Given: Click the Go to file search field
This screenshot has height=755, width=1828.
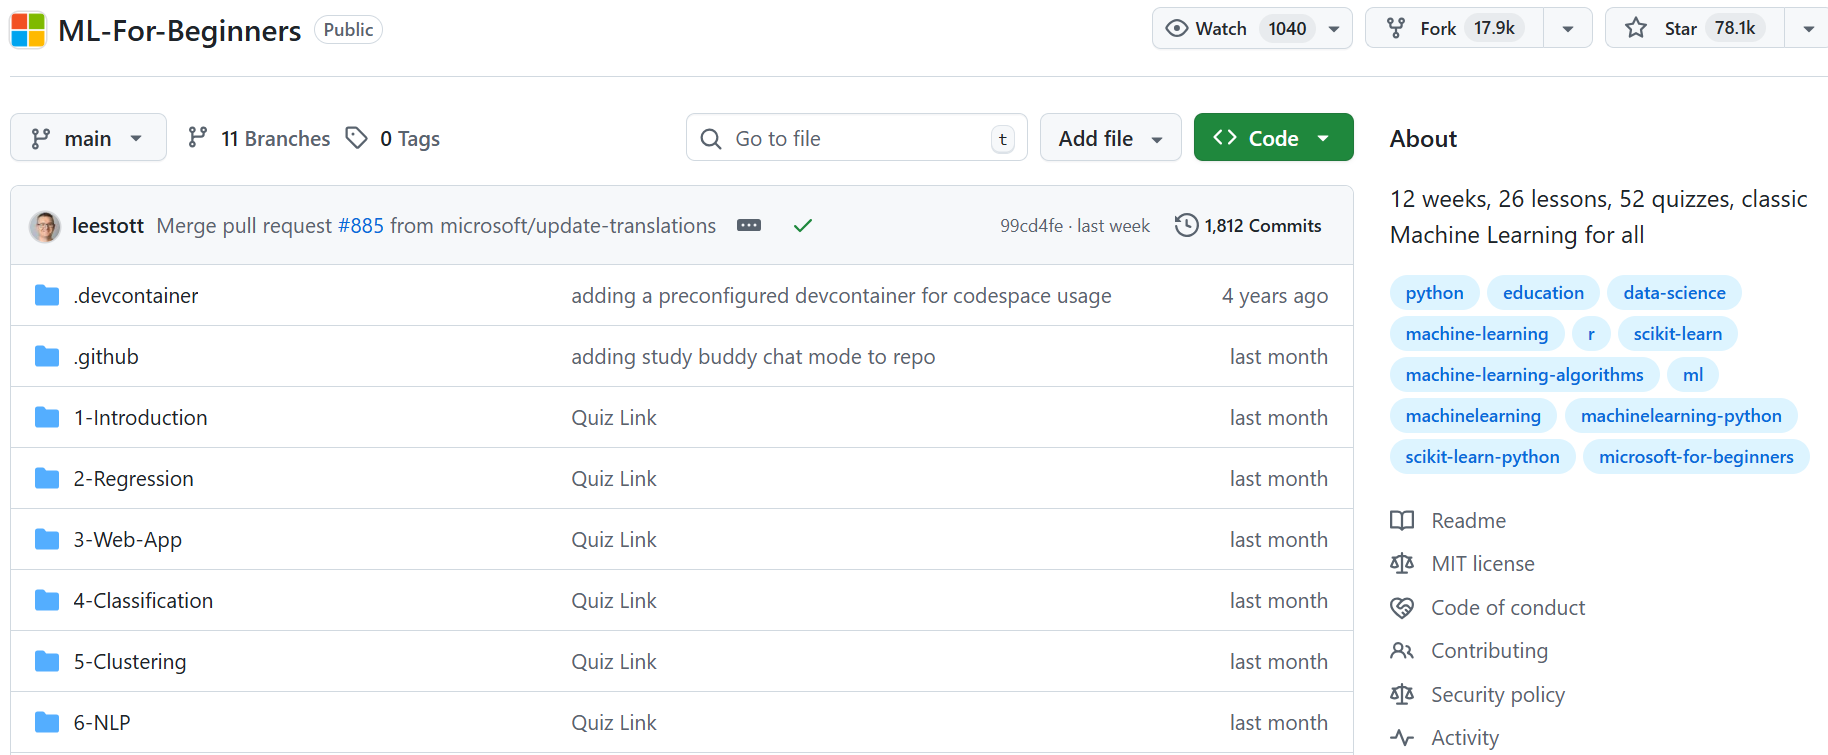Looking at the screenshot, I should 856,138.
